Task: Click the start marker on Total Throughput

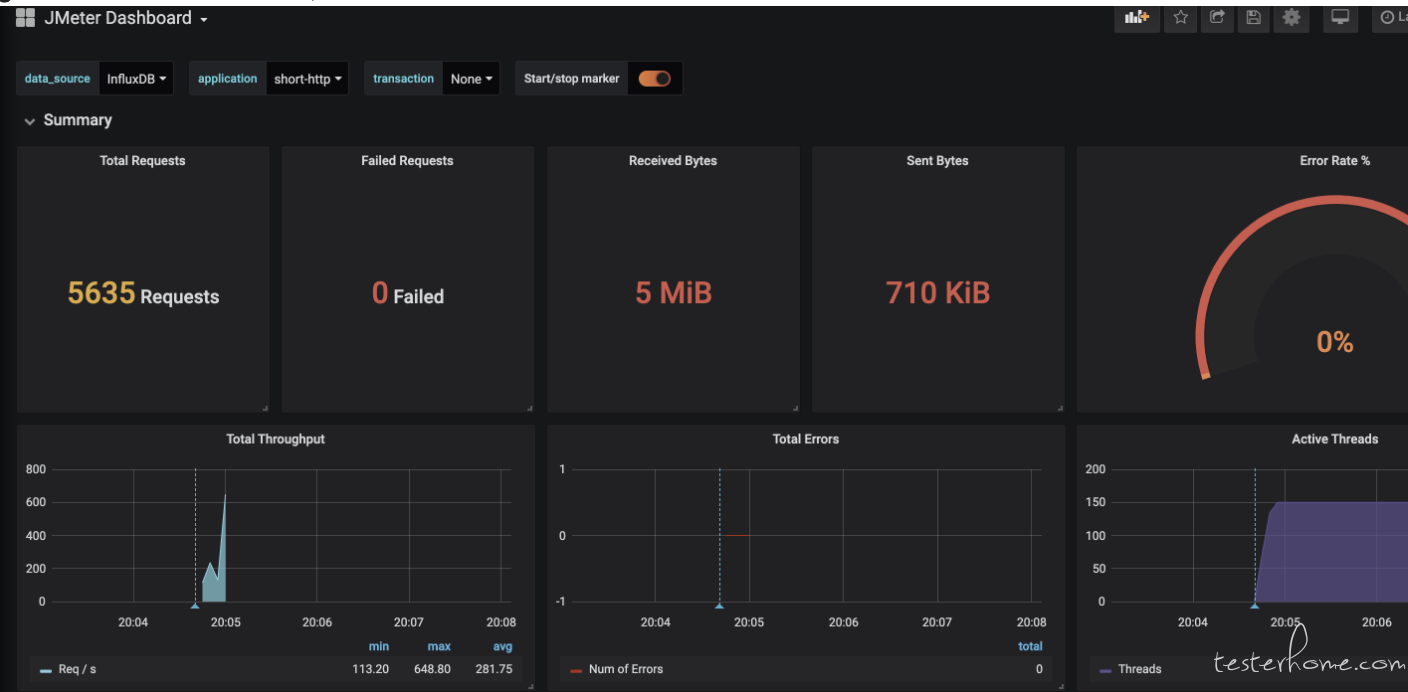Action: tap(195, 605)
